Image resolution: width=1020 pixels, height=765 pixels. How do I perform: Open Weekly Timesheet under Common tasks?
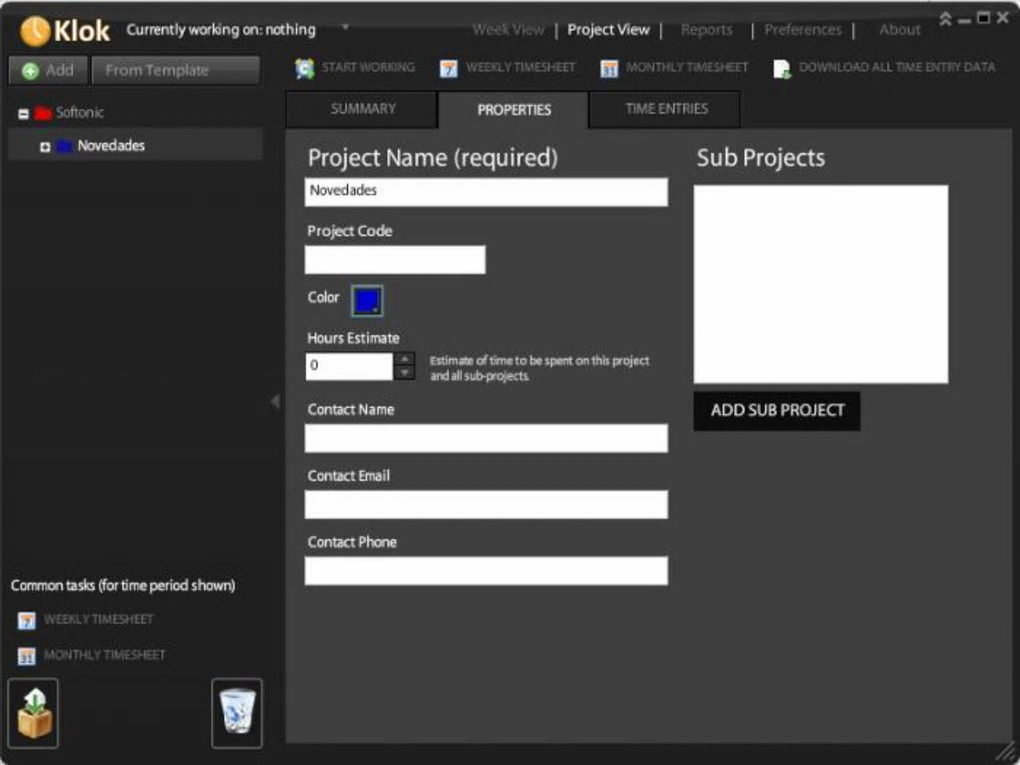tap(86, 620)
